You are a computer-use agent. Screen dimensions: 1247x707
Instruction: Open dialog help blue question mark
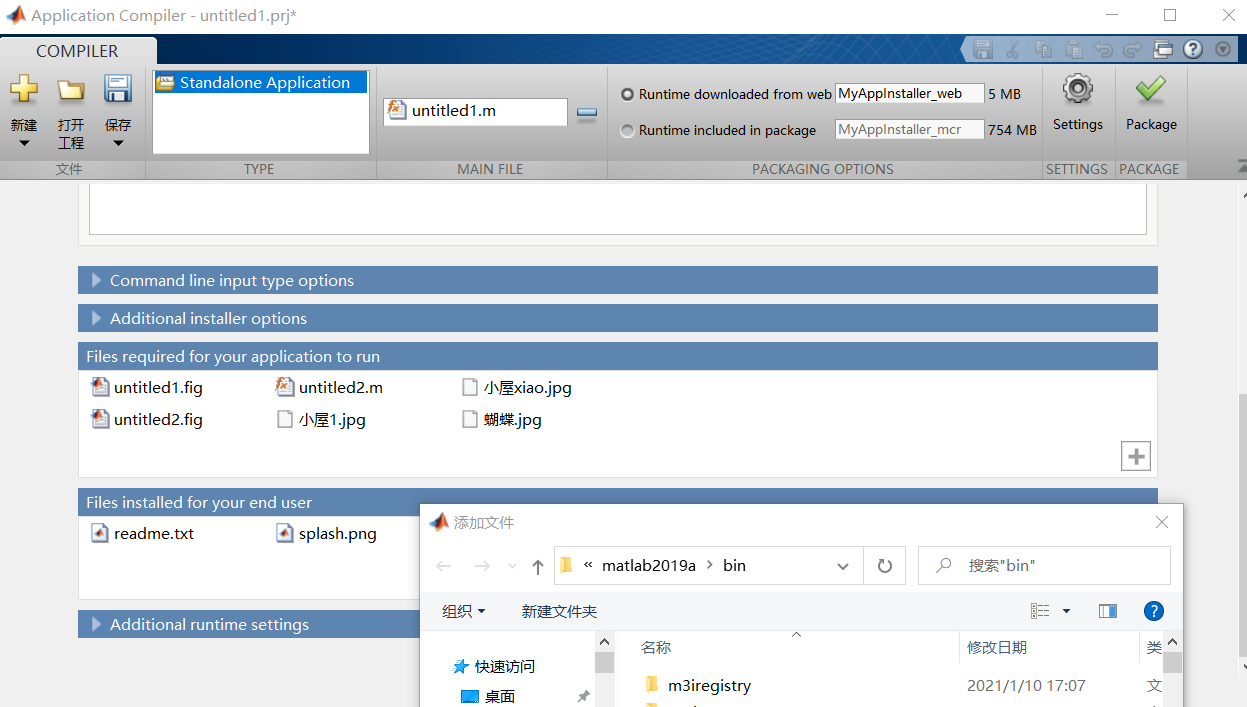[1153, 611]
